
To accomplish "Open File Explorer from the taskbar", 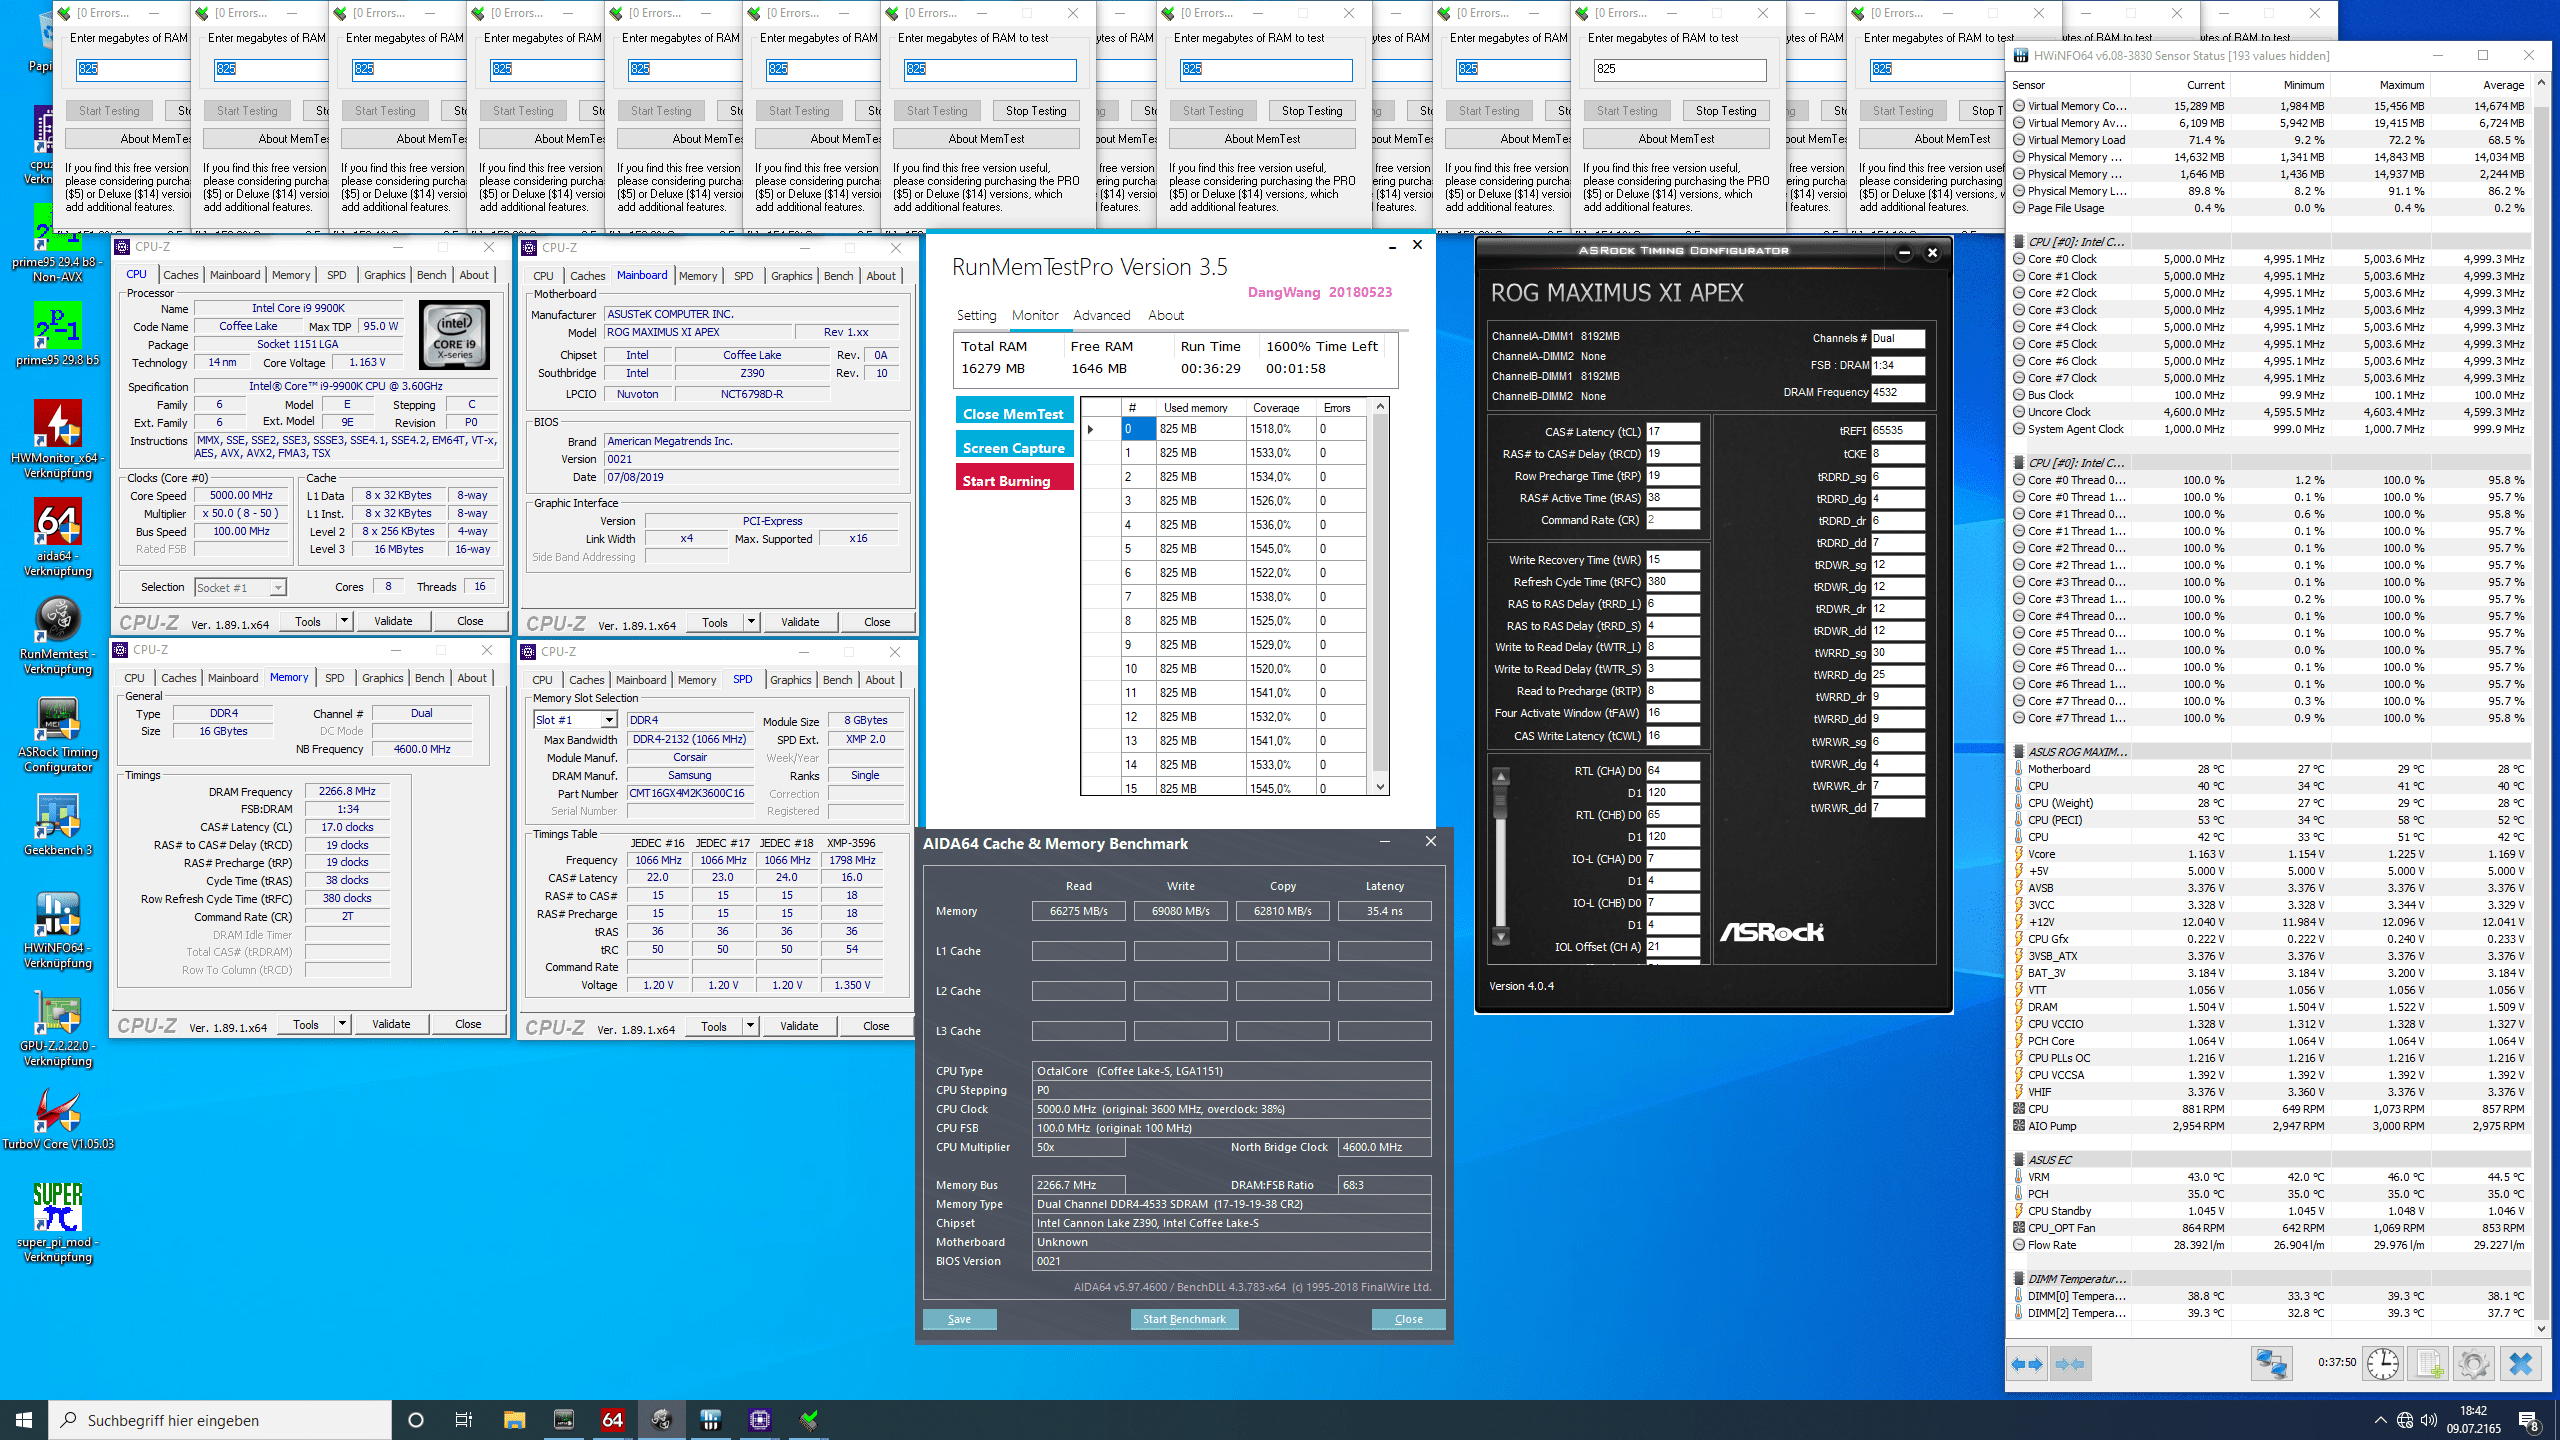I will point(514,1419).
